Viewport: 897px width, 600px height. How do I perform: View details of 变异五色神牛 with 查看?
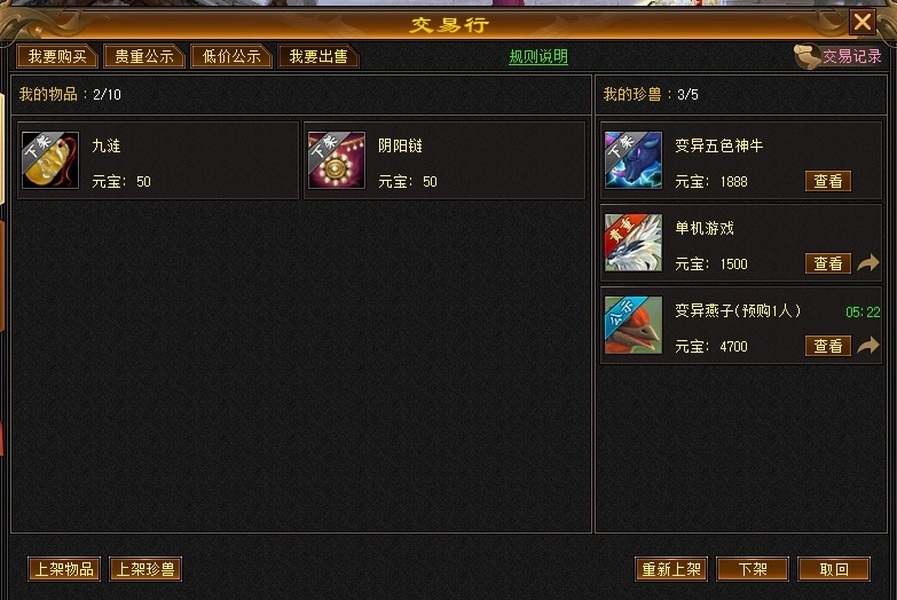click(x=828, y=181)
